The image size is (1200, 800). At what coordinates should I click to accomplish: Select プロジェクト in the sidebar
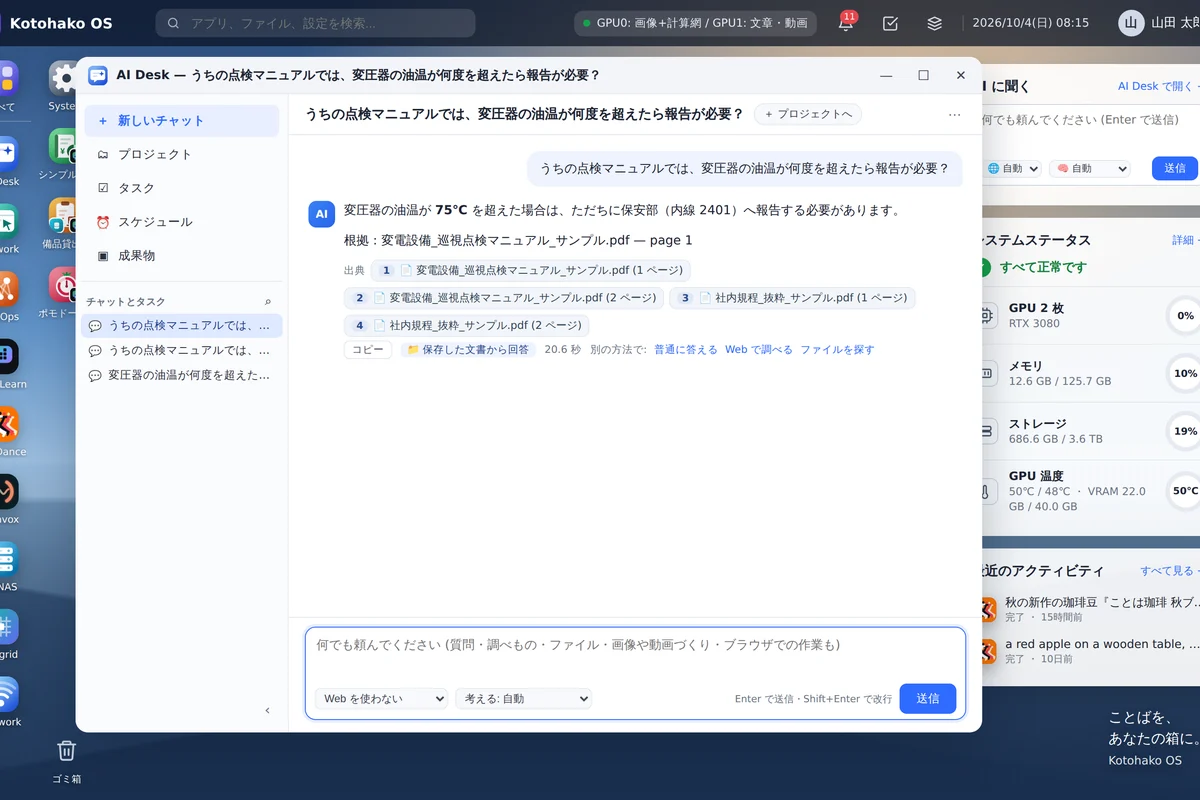(181, 154)
